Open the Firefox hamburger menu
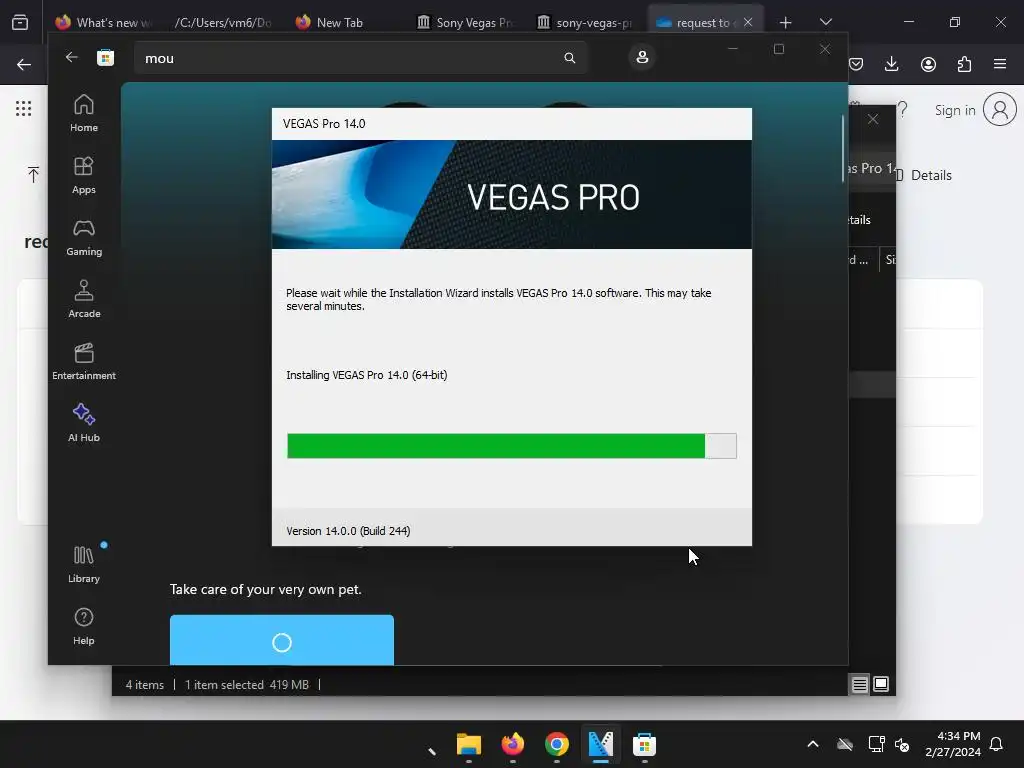Viewport: 1024px width, 768px height. 1000,64
